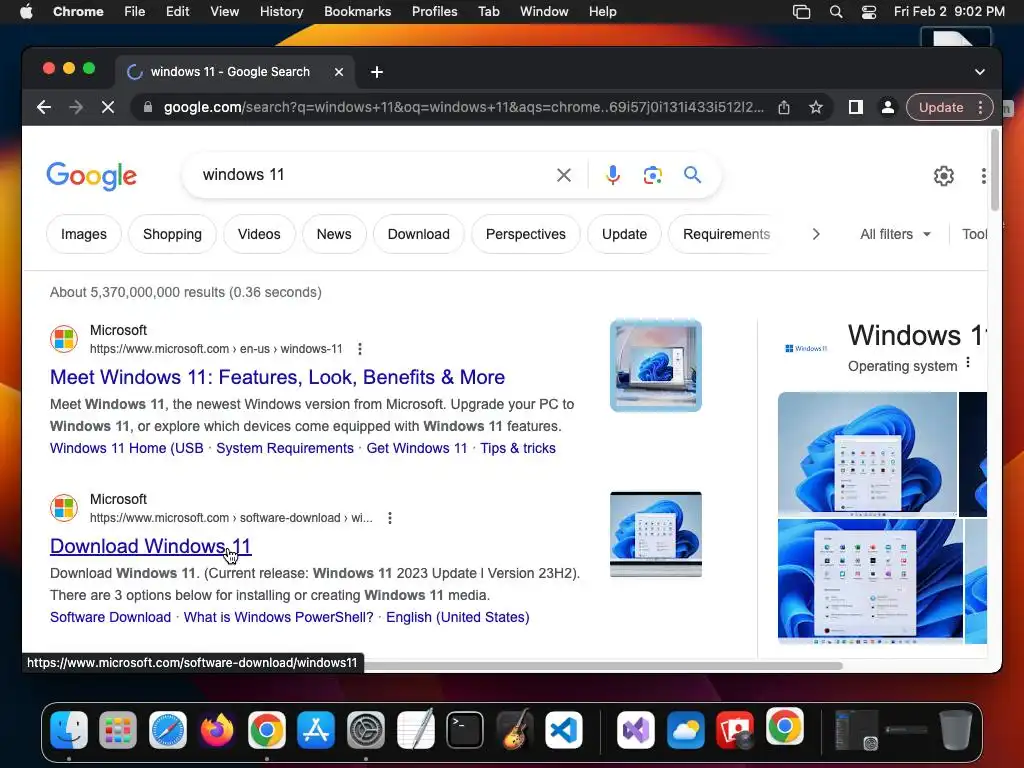Open the Chrome profile avatar
The height and width of the screenshot is (768, 1024).
pyautogui.click(x=888, y=107)
